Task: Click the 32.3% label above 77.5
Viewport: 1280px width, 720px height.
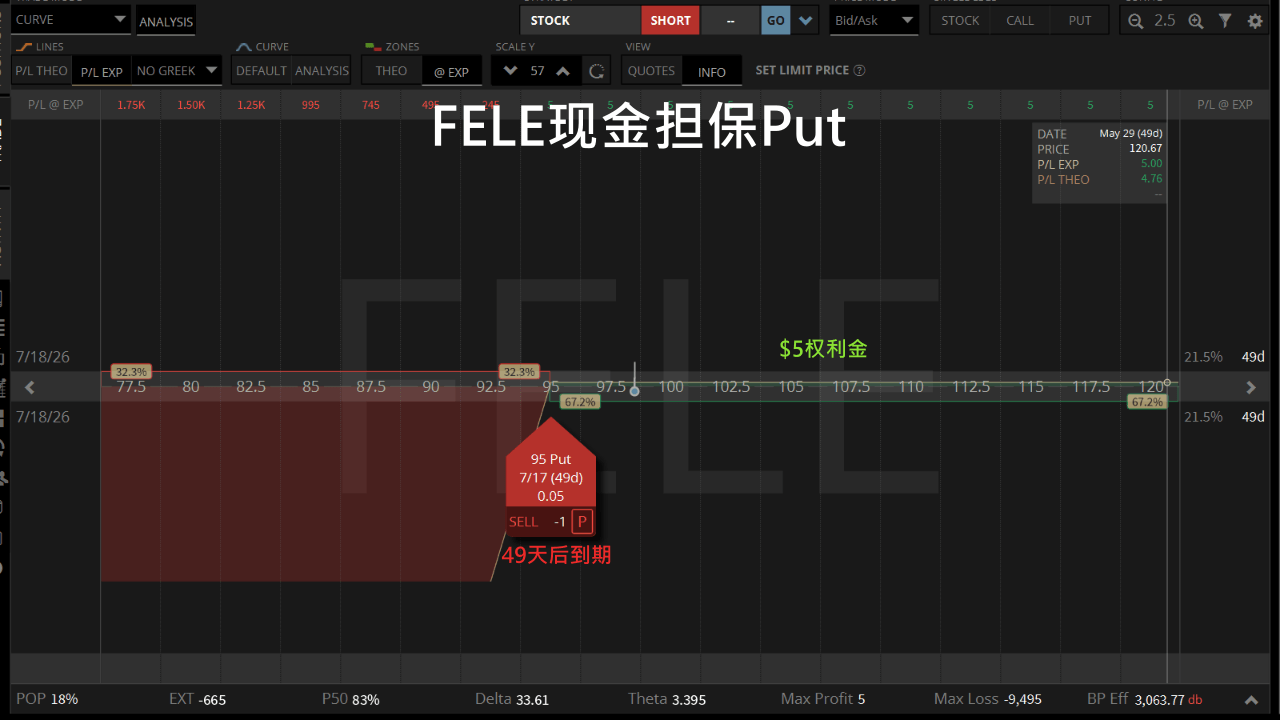Action: point(131,372)
